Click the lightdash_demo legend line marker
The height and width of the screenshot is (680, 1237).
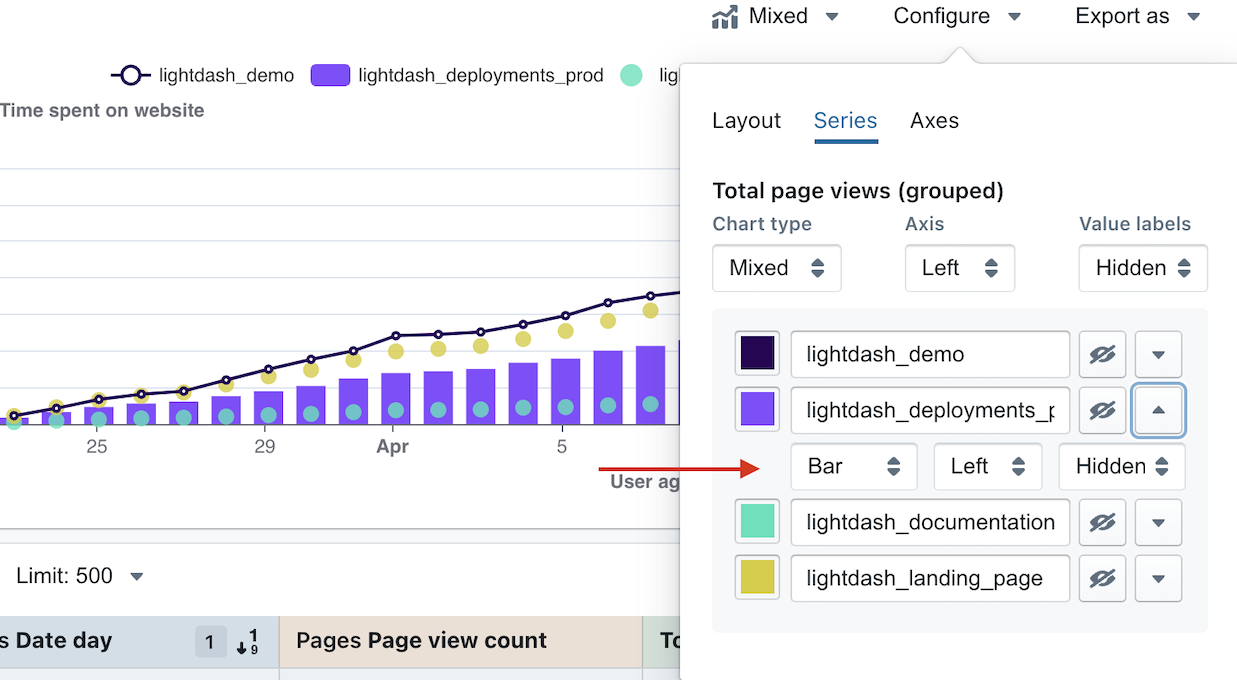[130, 75]
